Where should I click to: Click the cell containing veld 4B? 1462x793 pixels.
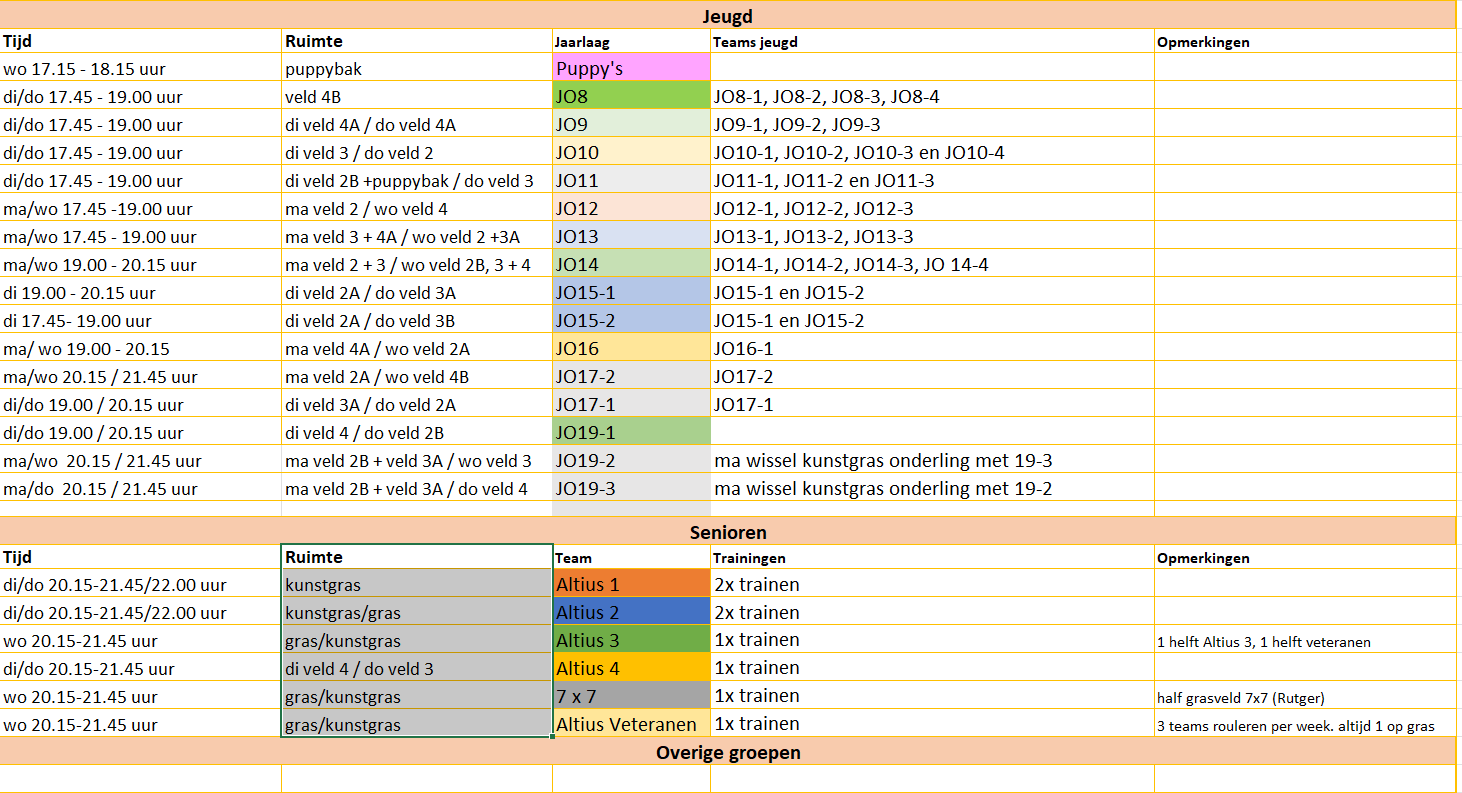click(416, 97)
